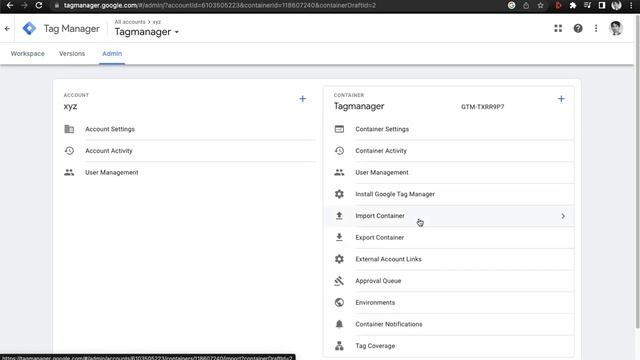Reload the page with the refresh icon
The height and width of the screenshot is (360, 640).
point(39,5)
